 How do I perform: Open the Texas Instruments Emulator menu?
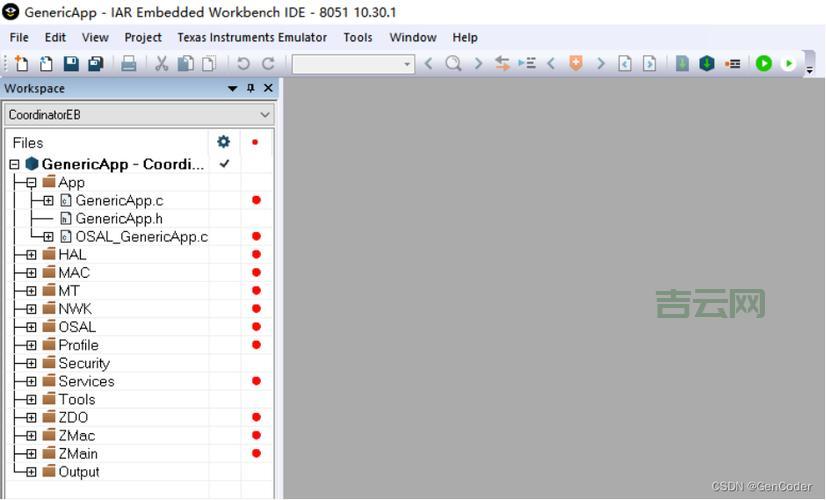[x=252, y=37]
